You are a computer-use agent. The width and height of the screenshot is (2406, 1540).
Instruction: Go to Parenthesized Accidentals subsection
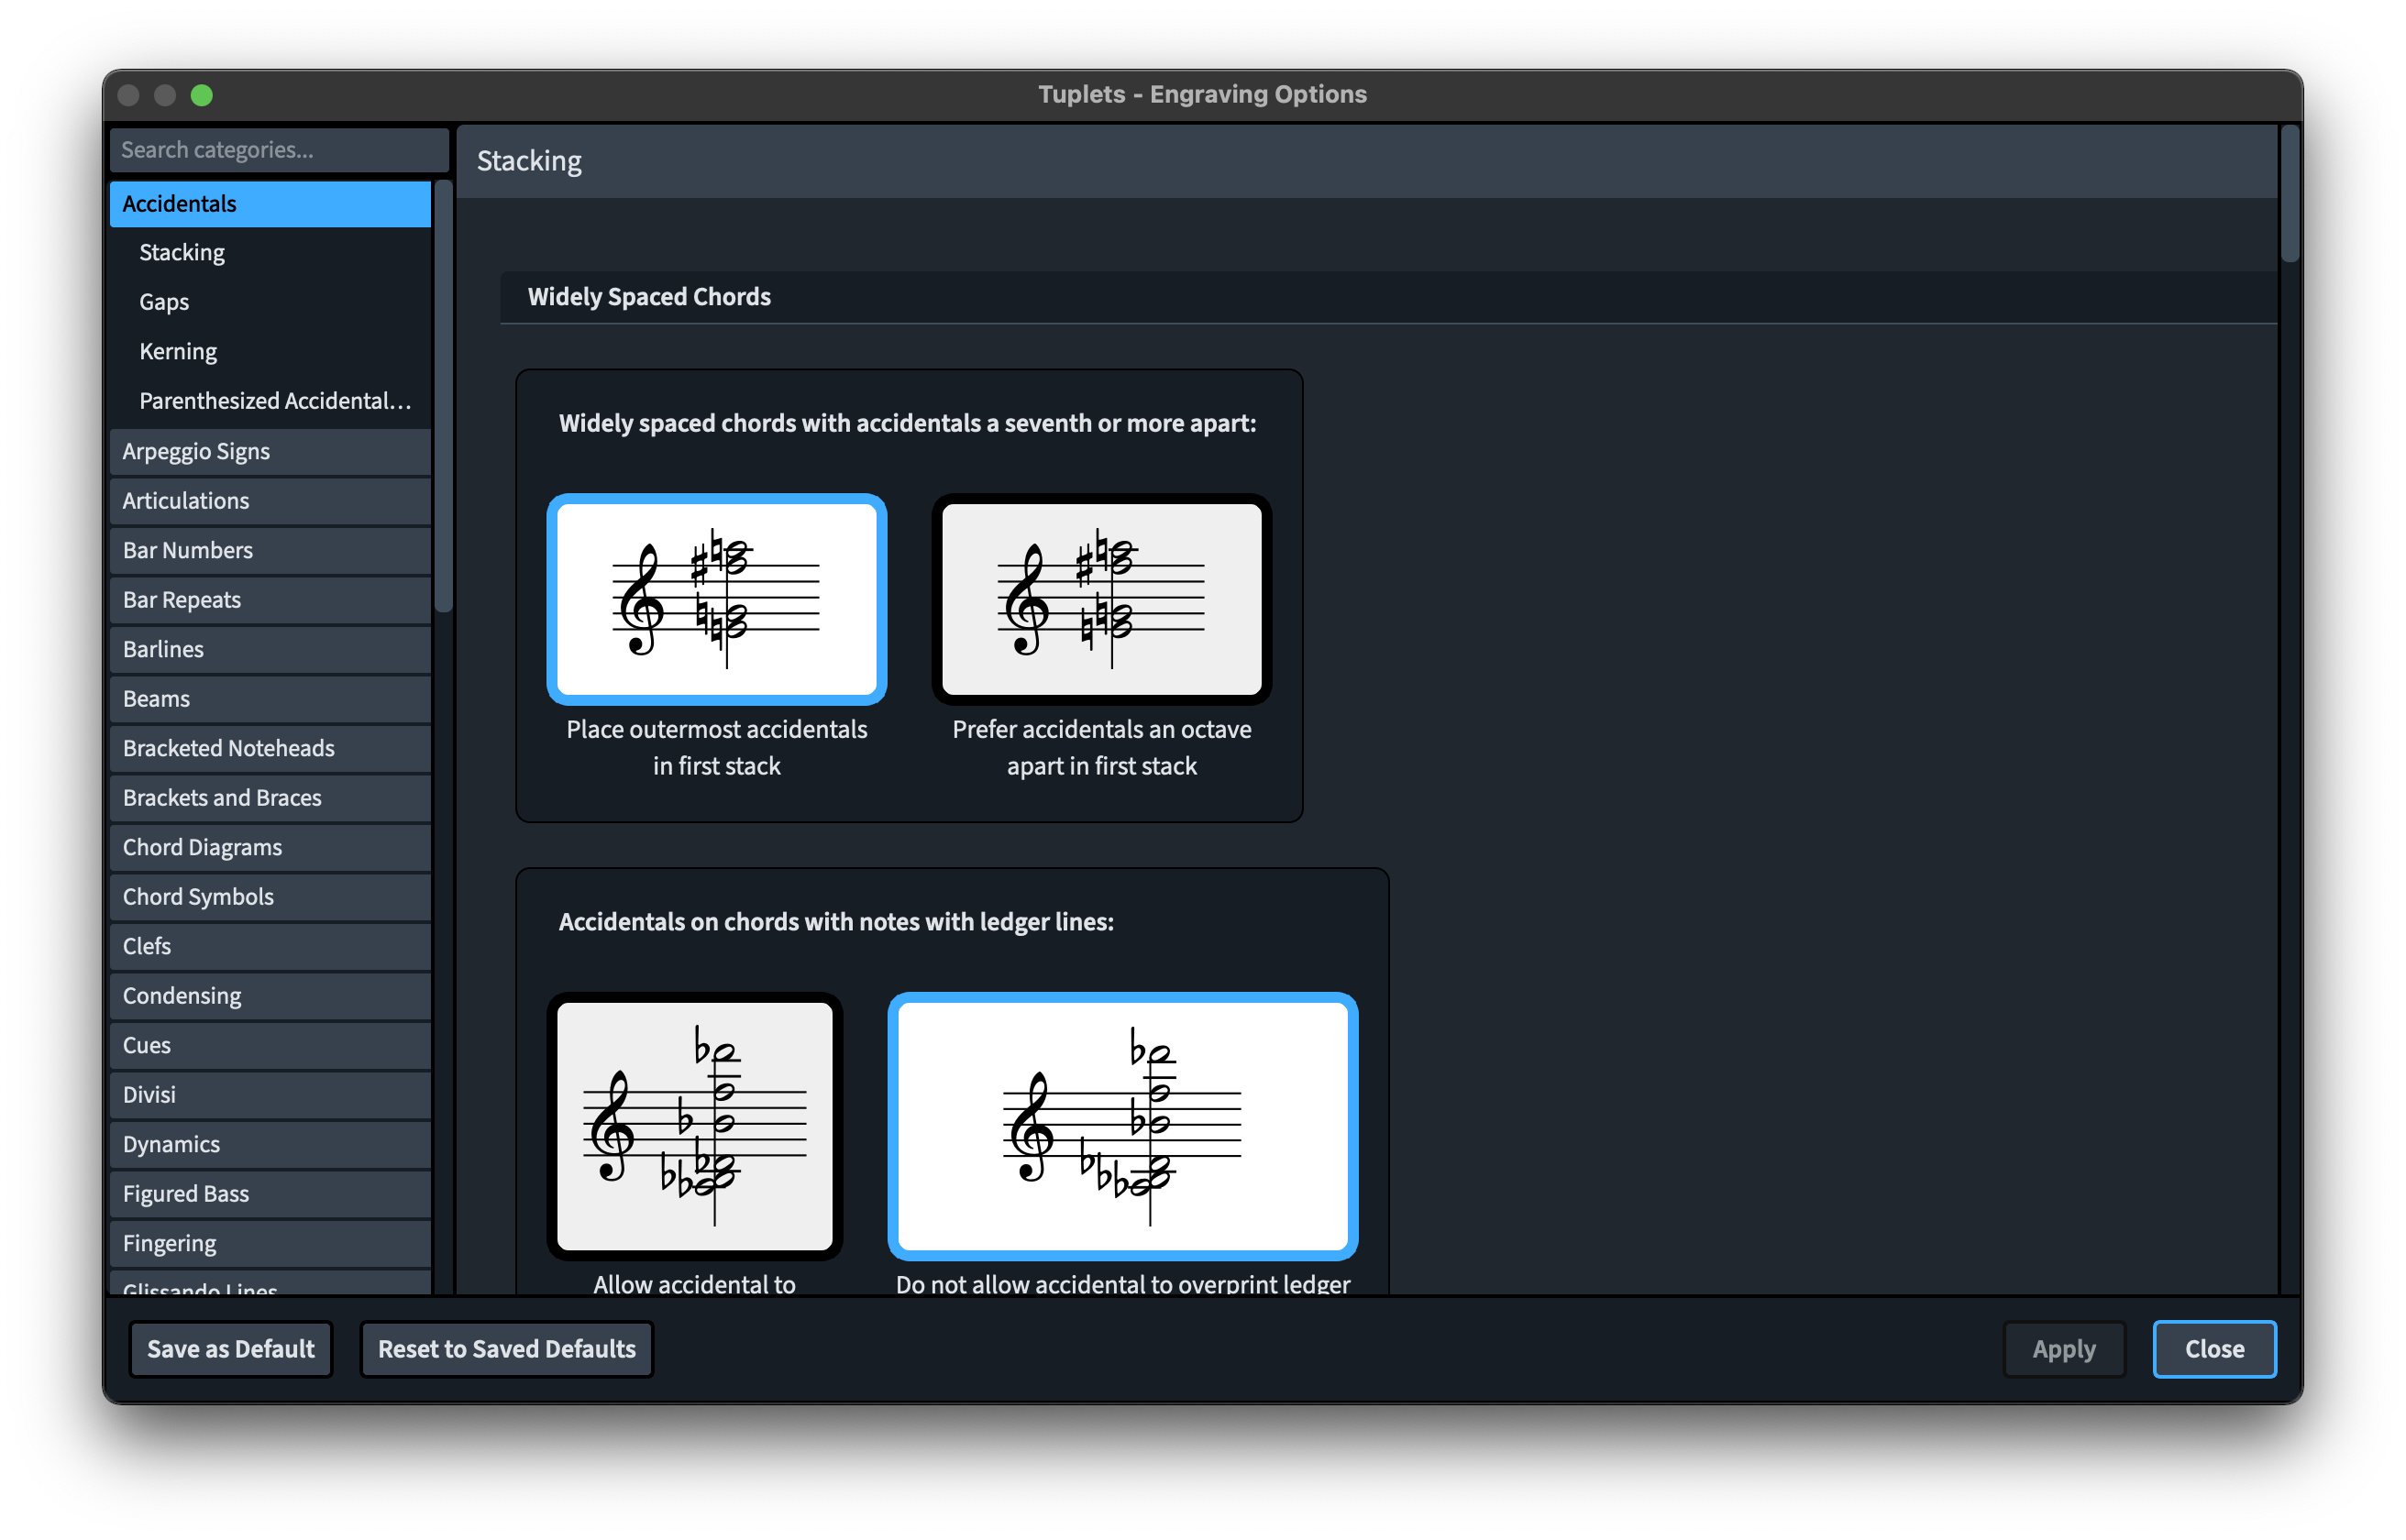coord(275,401)
